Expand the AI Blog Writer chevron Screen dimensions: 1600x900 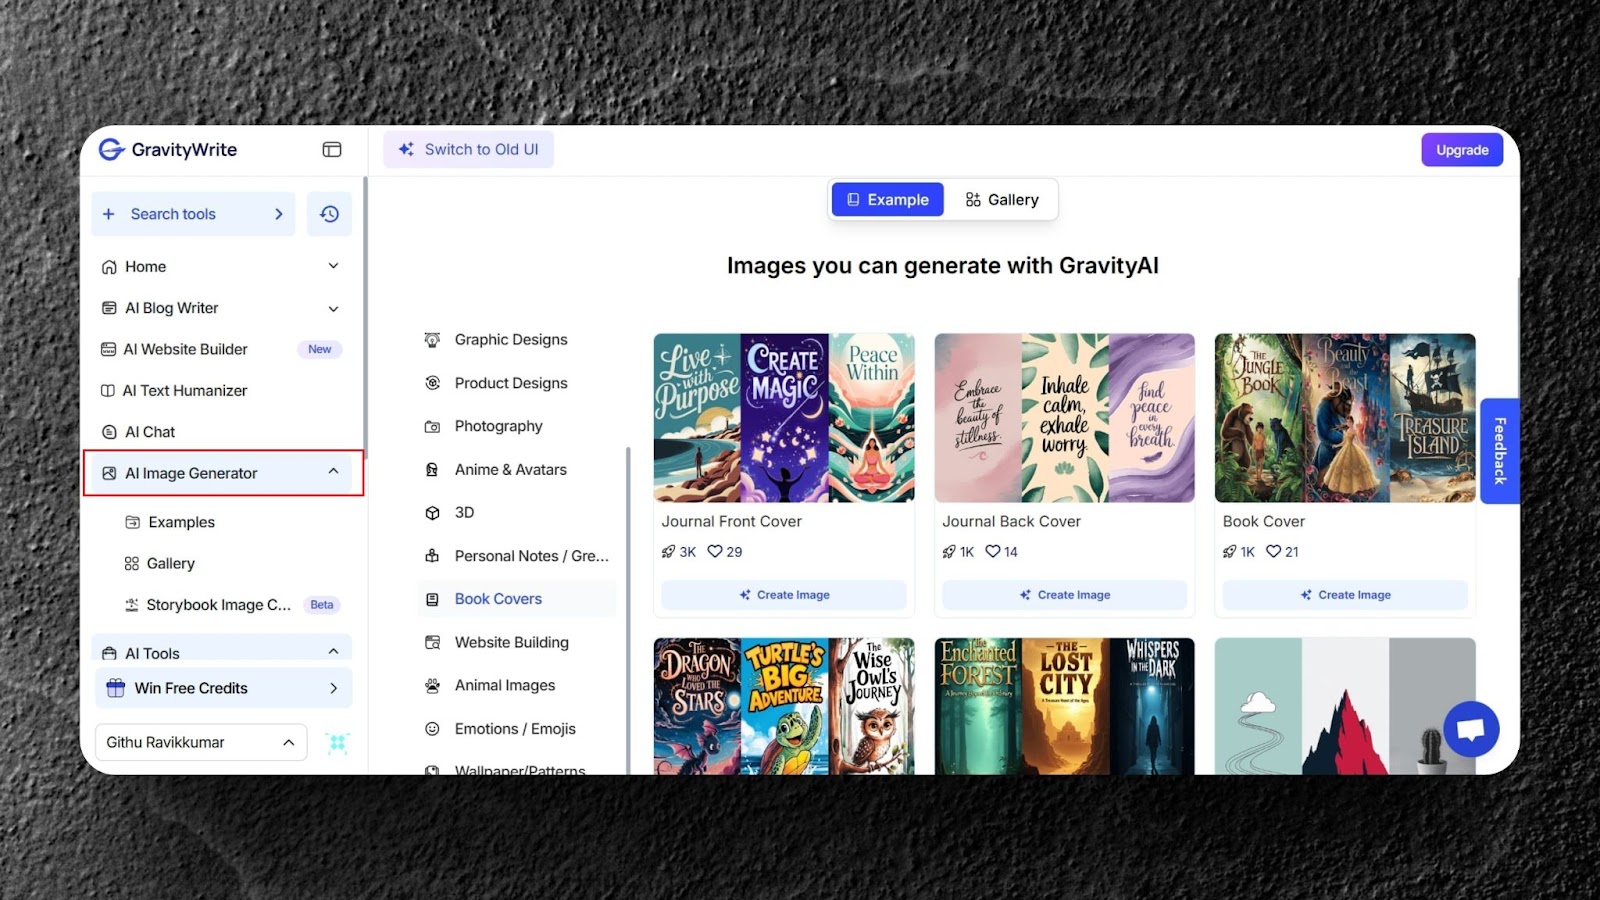coord(333,308)
